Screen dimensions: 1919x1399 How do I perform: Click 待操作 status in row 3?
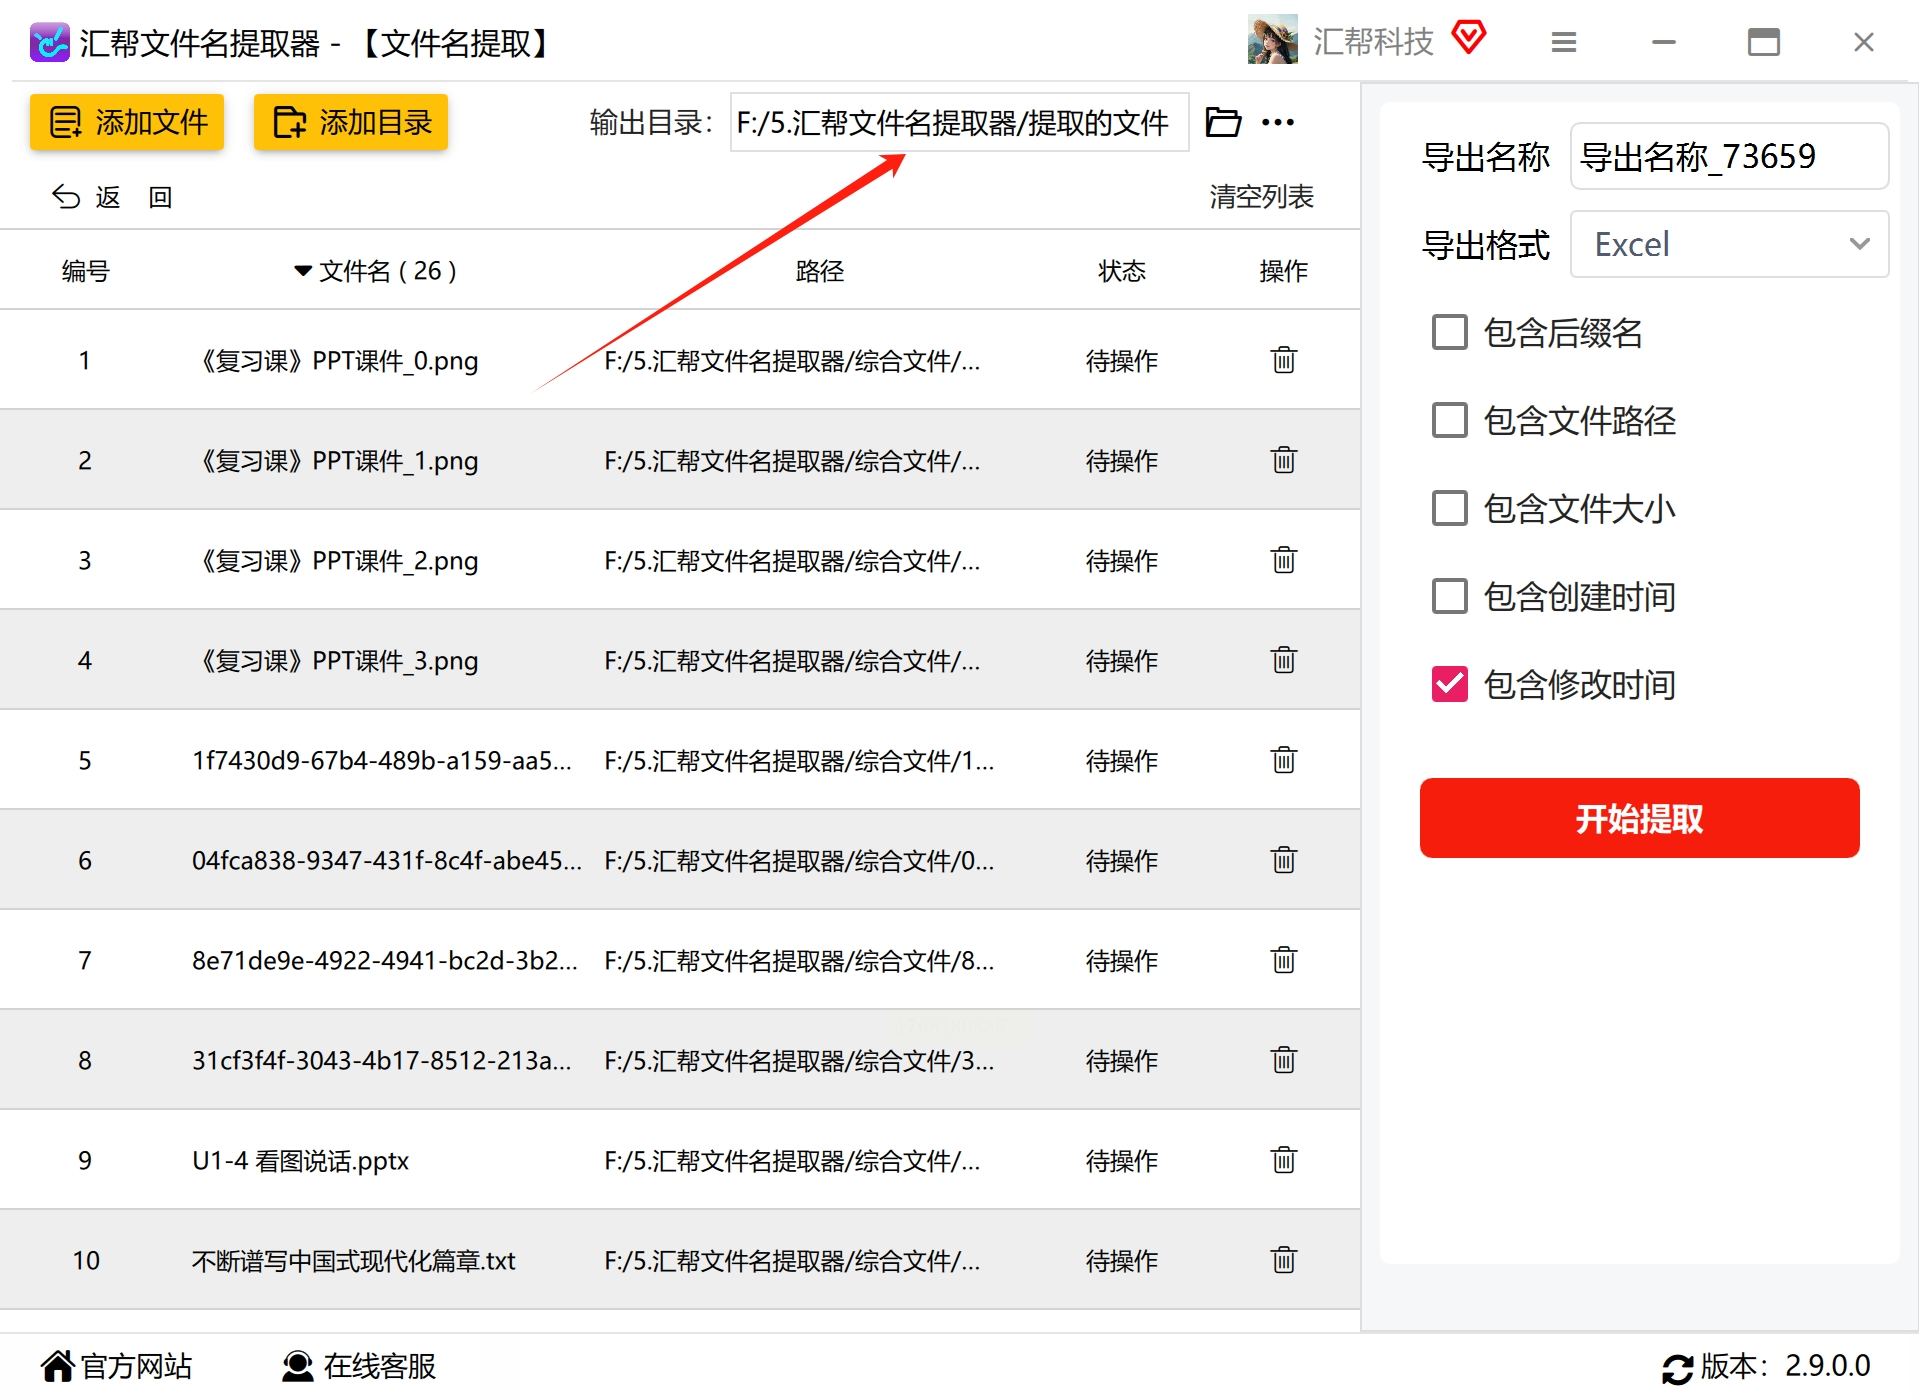tap(1122, 560)
